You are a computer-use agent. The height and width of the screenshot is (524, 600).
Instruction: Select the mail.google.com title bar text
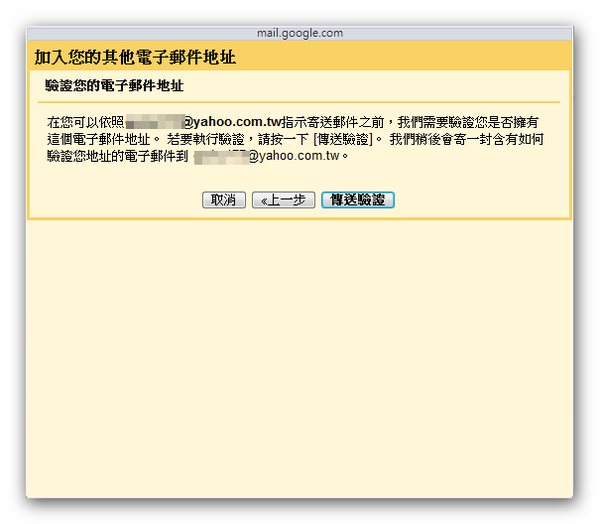click(x=300, y=33)
